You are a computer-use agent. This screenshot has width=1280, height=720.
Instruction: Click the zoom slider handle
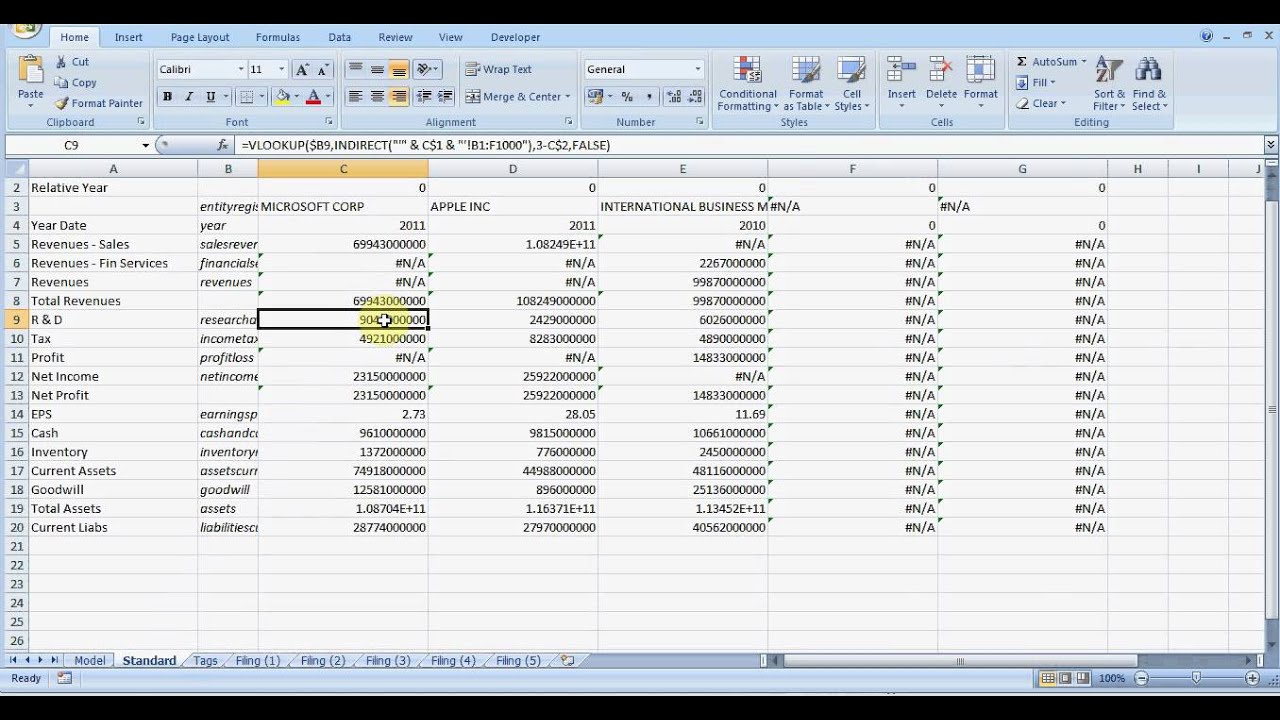pos(1196,678)
